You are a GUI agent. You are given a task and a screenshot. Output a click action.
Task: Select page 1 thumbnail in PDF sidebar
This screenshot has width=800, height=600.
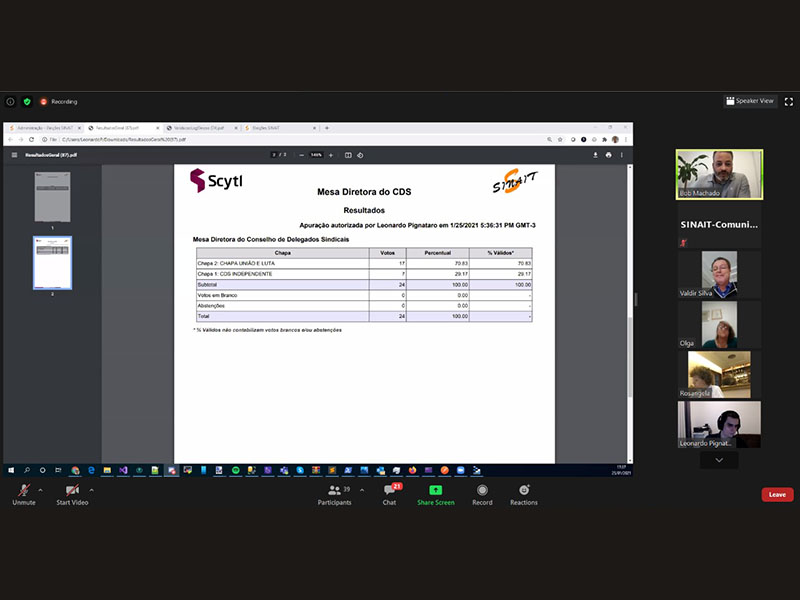(52, 197)
